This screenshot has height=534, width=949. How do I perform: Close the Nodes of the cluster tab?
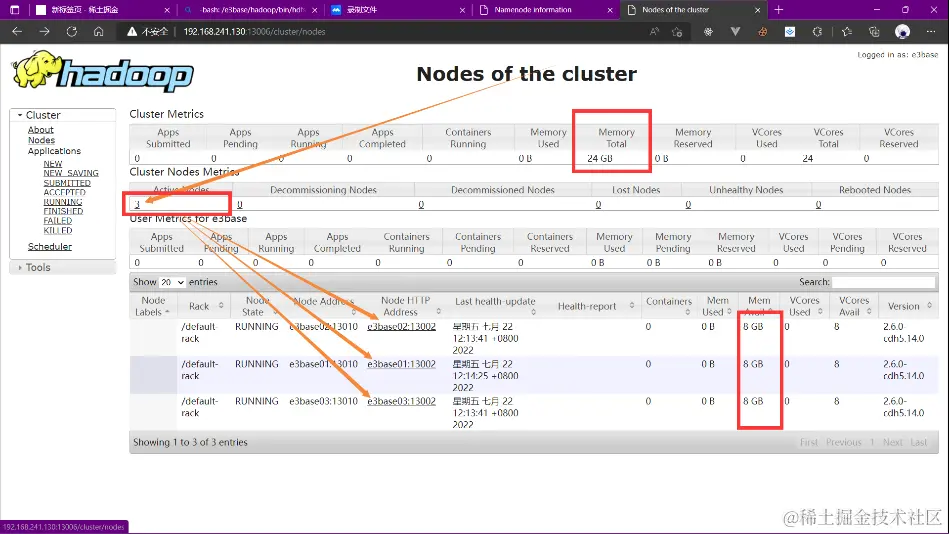tap(758, 10)
